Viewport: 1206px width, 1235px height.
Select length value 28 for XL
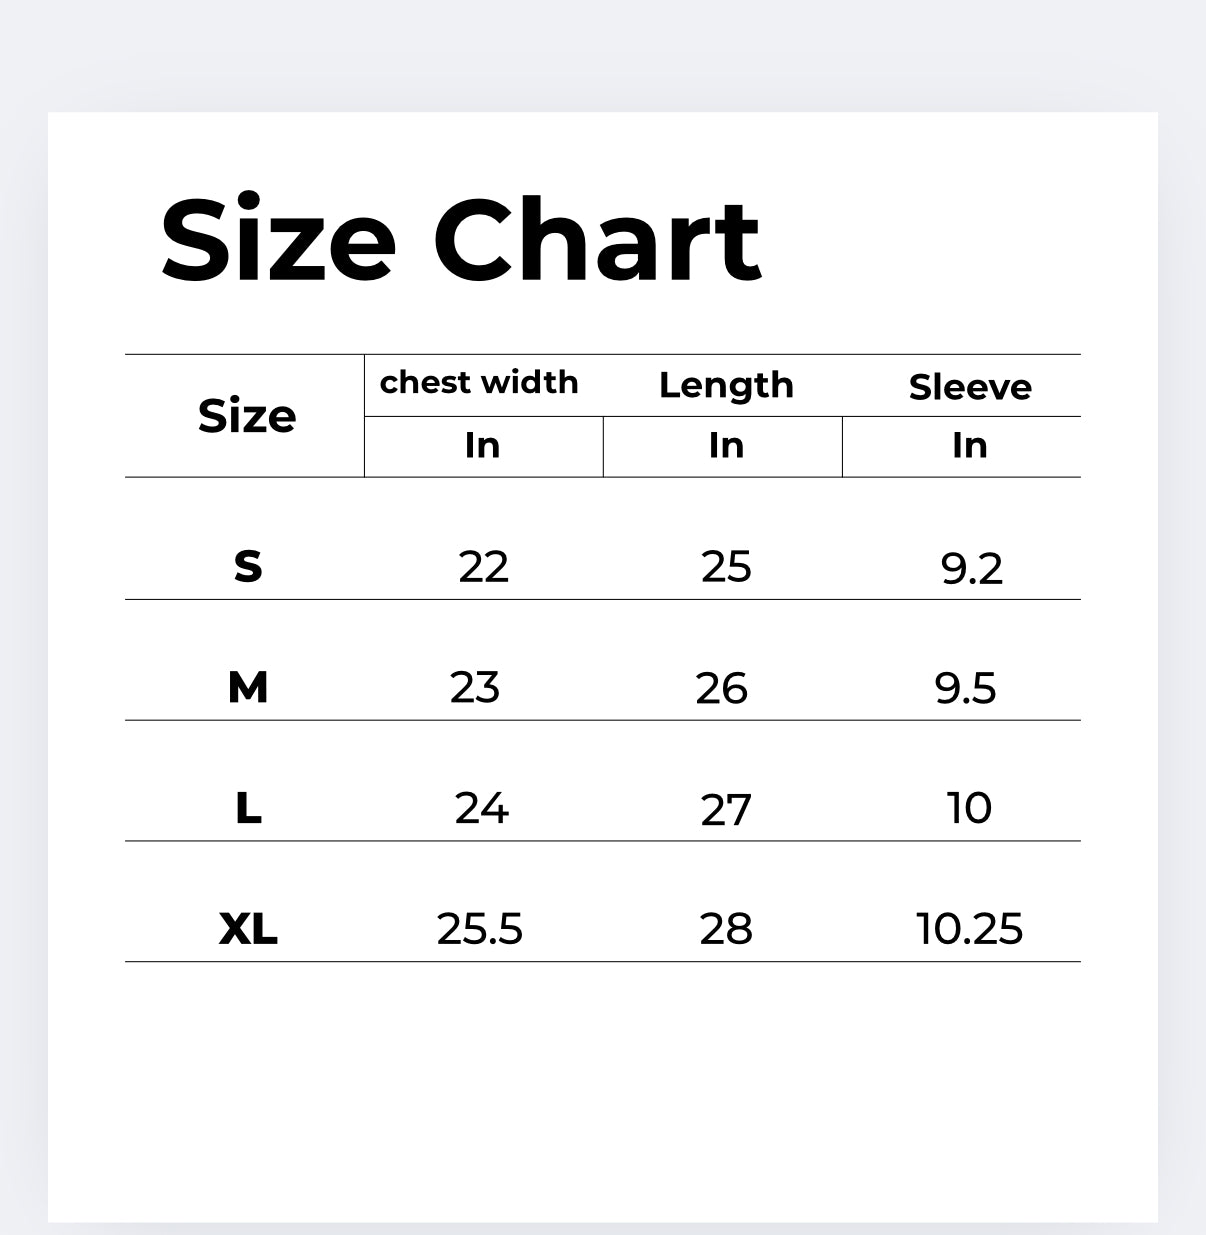(725, 930)
